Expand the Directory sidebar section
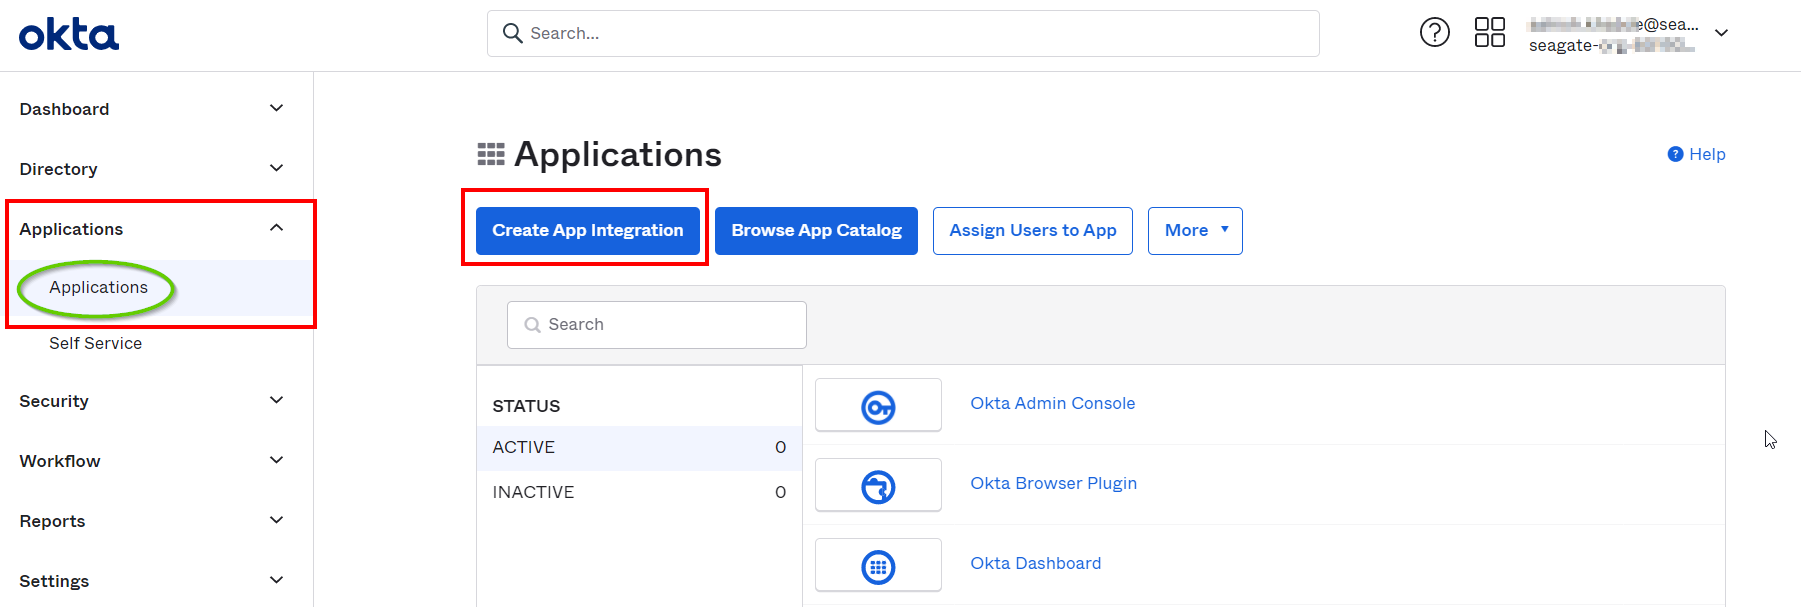 point(276,168)
